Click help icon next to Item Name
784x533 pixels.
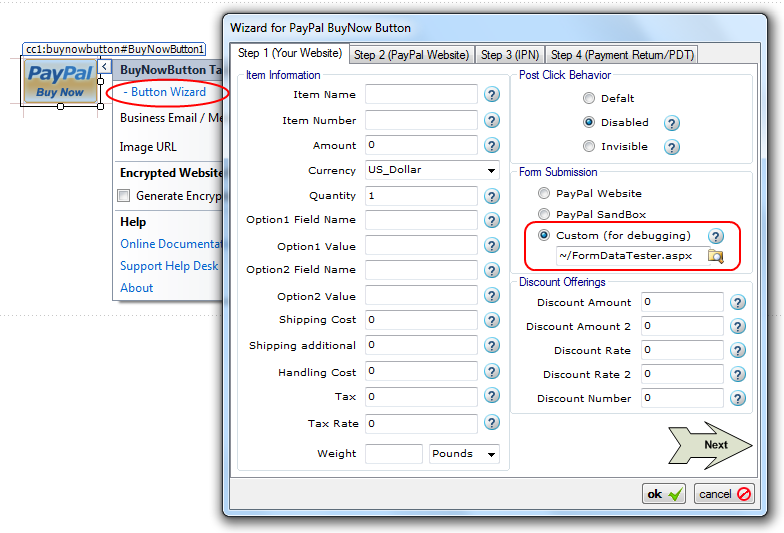click(x=492, y=95)
